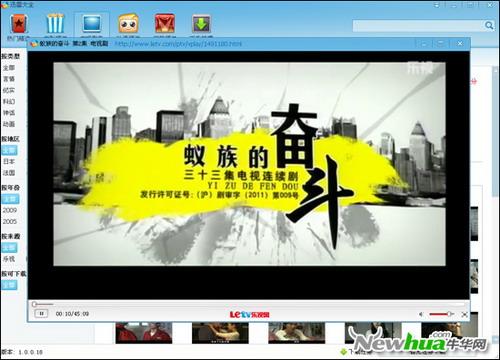500x360 pixels.
Task: Click into the top search field
Action: pyautogui.click(x=418, y=26)
